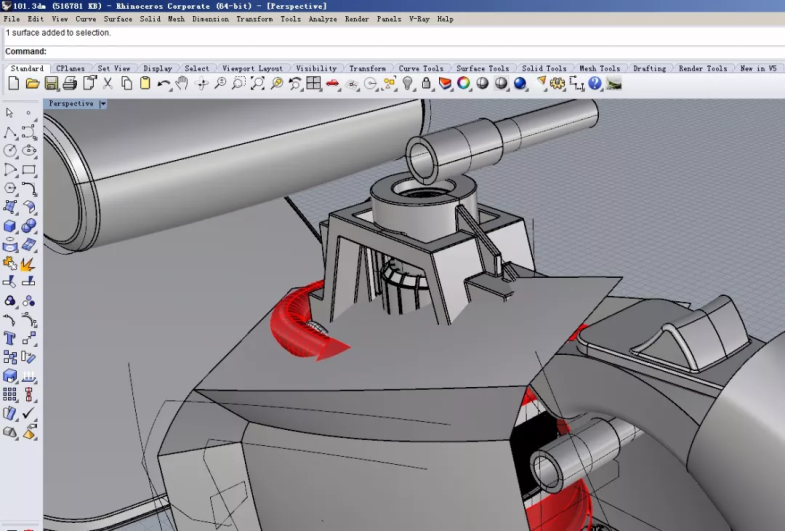Click the Undo arrow icon

point(163,83)
